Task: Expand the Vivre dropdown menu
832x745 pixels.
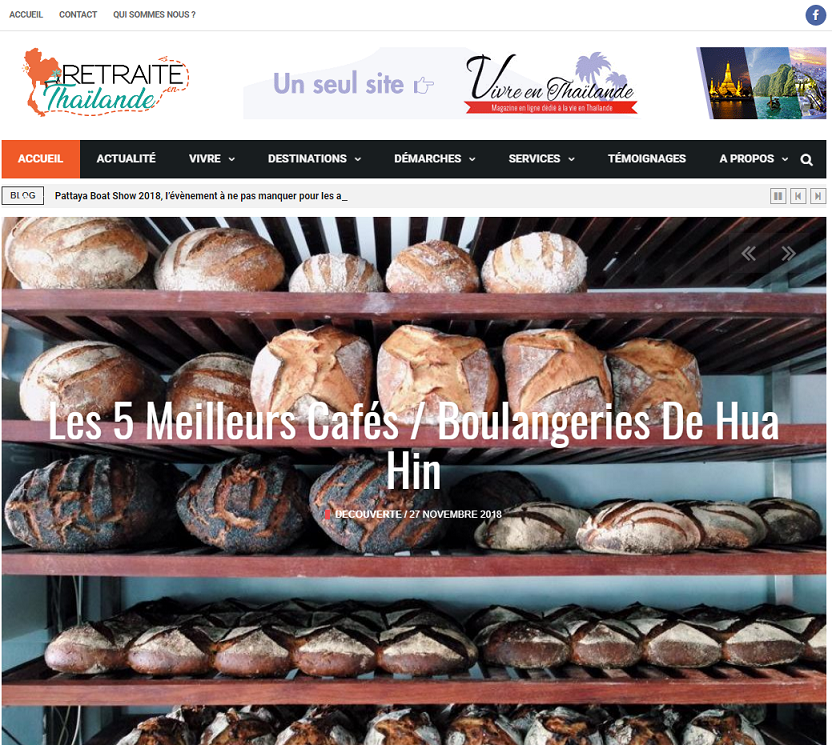Action: [212, 159]
